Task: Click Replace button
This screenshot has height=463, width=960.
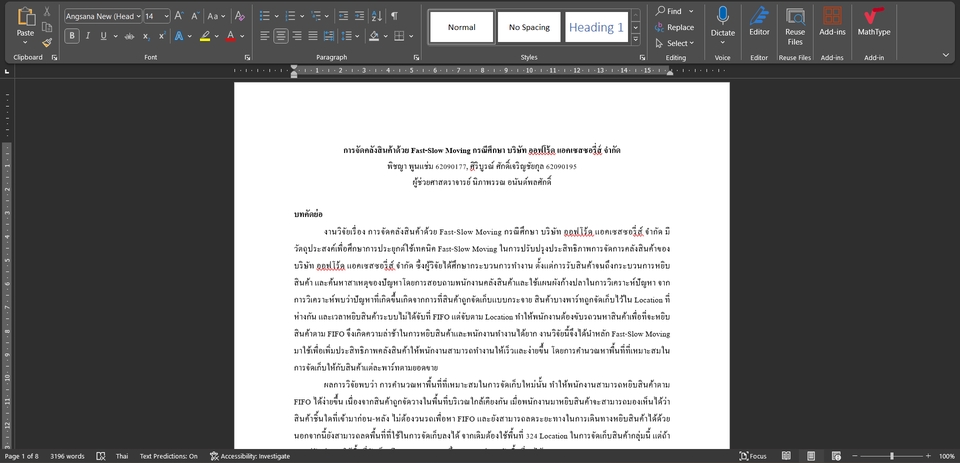Action: [x=675, y=27]
